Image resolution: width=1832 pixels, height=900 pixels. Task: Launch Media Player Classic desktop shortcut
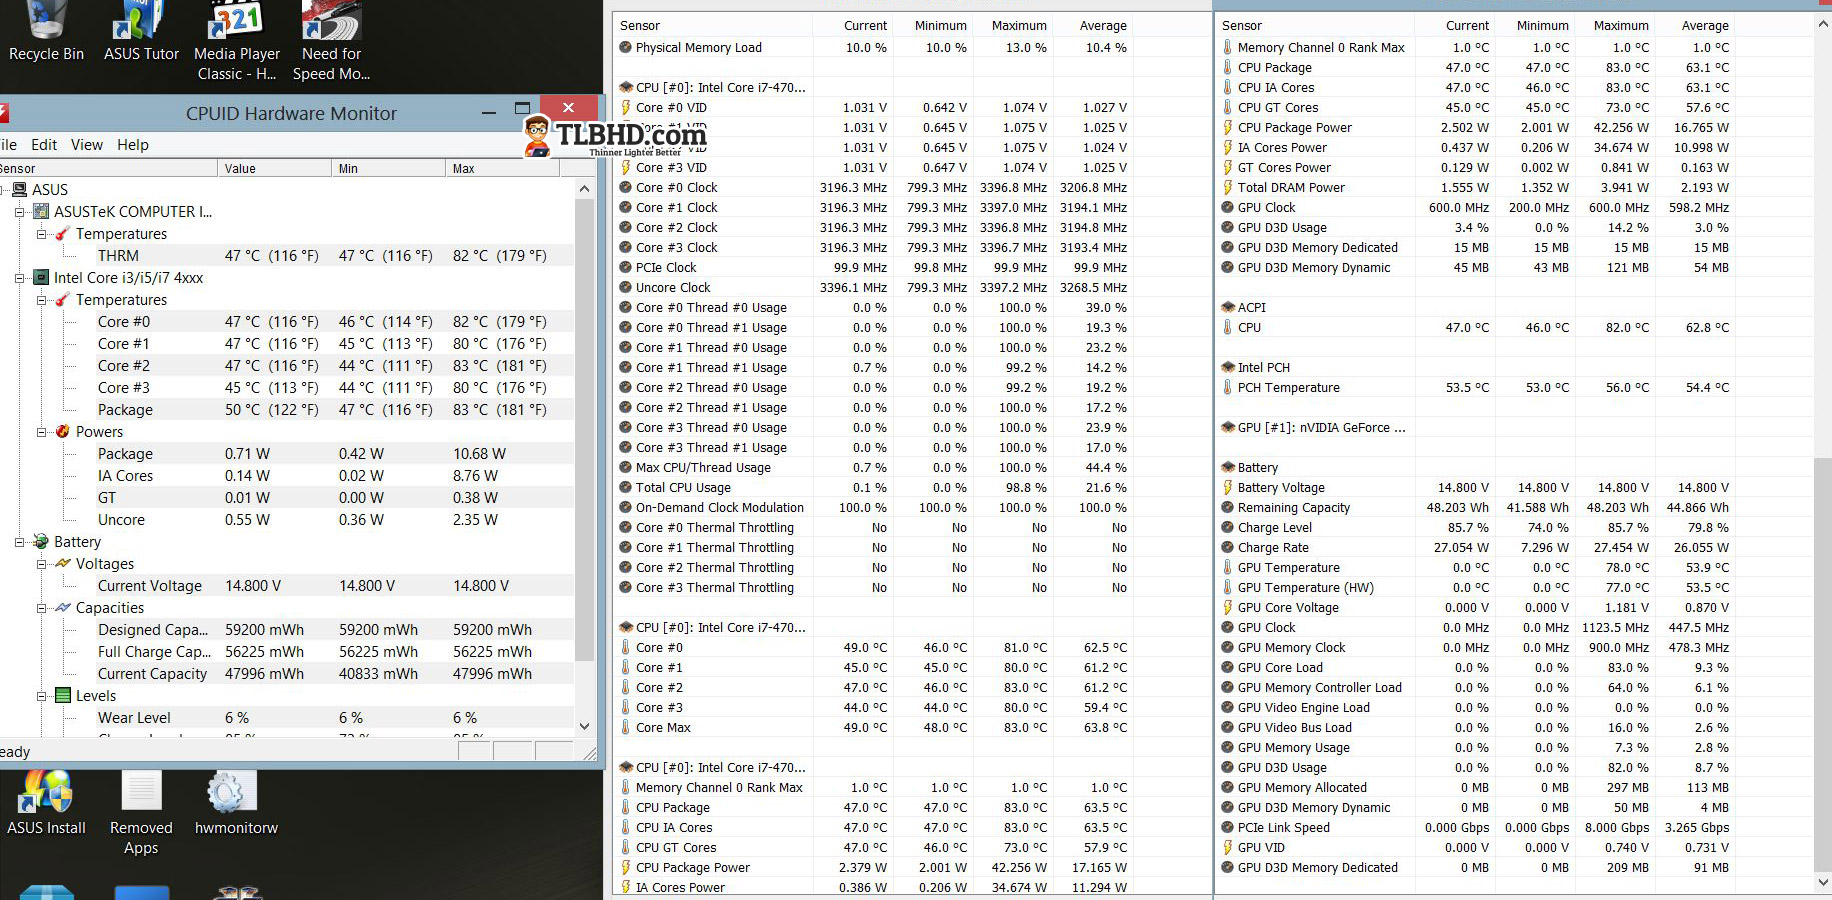237,42
